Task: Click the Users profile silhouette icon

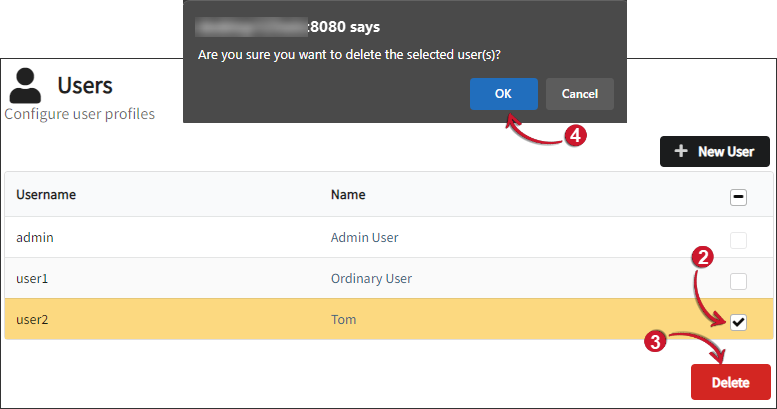Action: [25, 86]
